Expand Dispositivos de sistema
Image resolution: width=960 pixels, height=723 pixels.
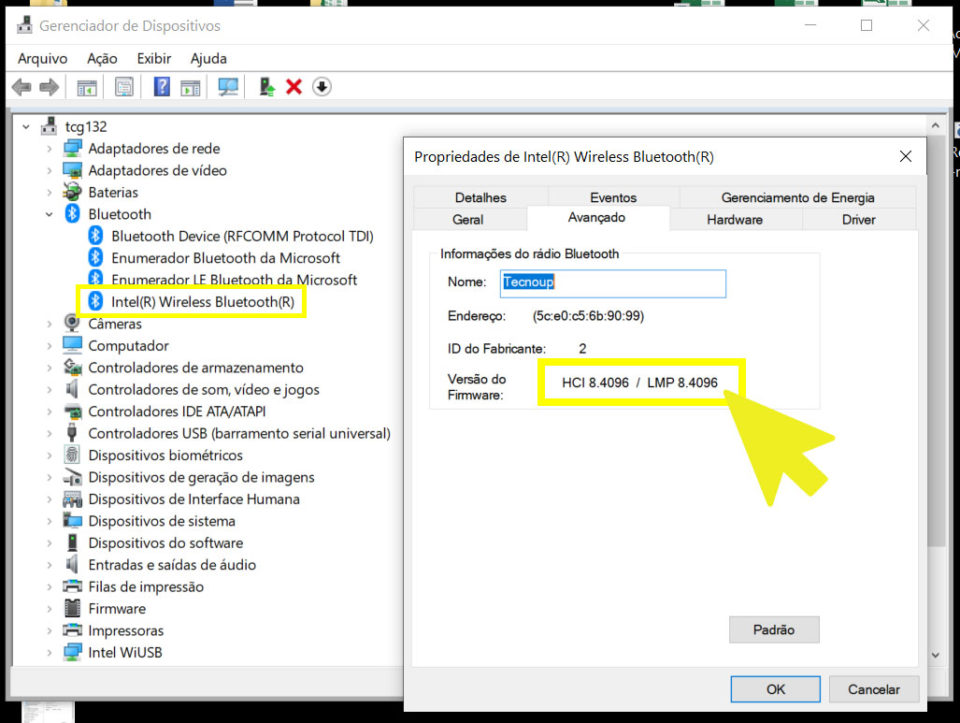pos(49,521)
